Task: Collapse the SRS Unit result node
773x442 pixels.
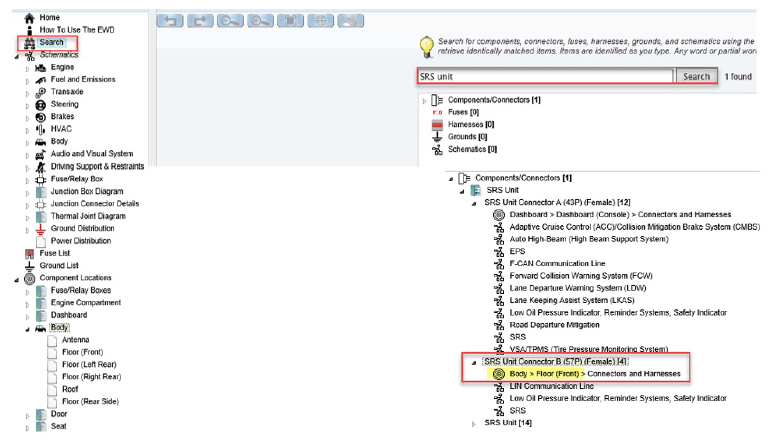Action: coord(462,192)
